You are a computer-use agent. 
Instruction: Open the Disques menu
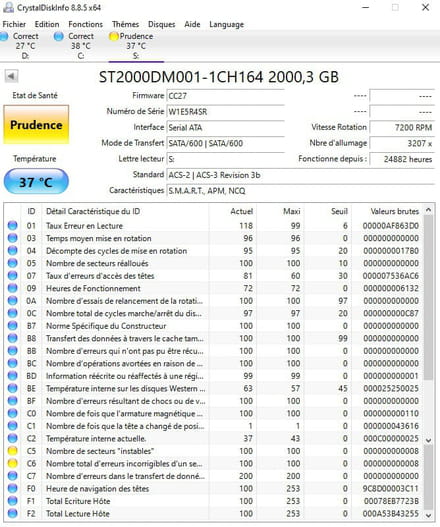pos(162,24)
